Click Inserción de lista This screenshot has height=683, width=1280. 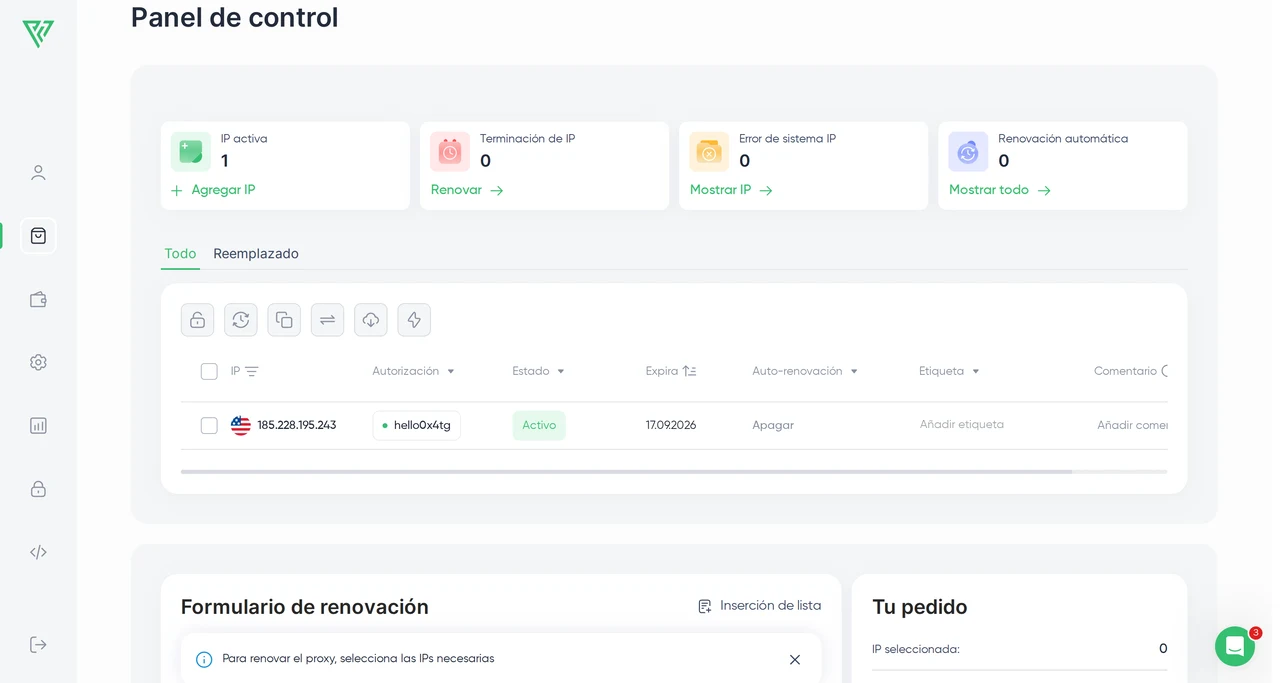(x=760, y=606)
